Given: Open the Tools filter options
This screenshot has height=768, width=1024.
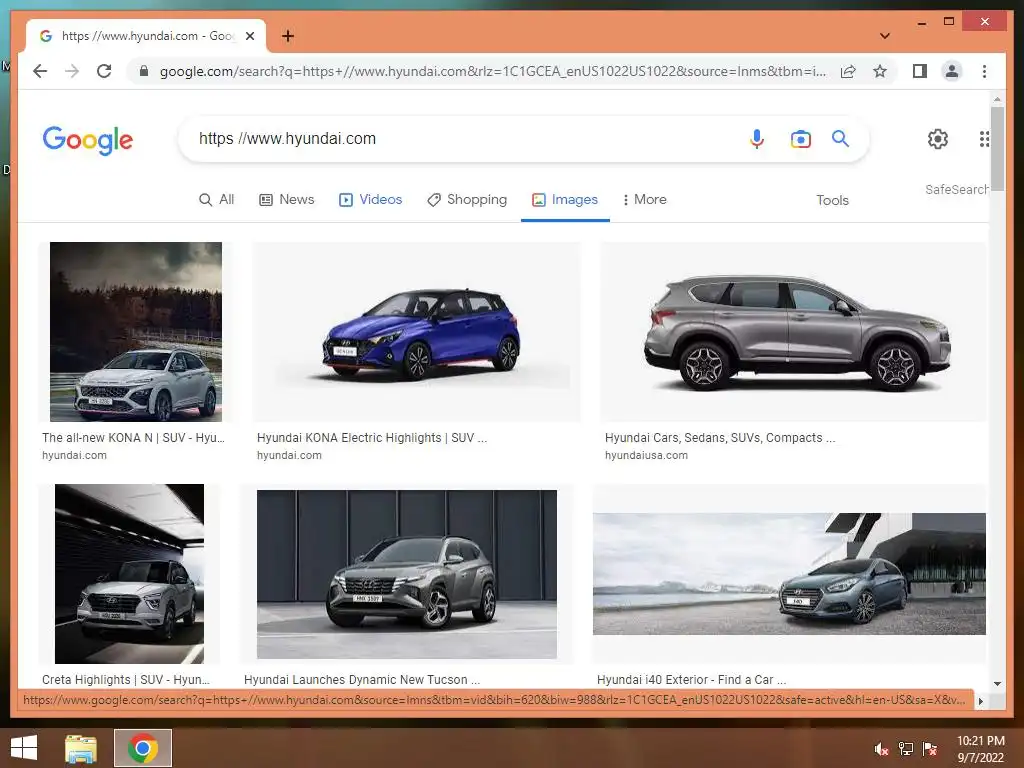Looking at the screenshot, I should pyautogui.click(x=832, y=200).
